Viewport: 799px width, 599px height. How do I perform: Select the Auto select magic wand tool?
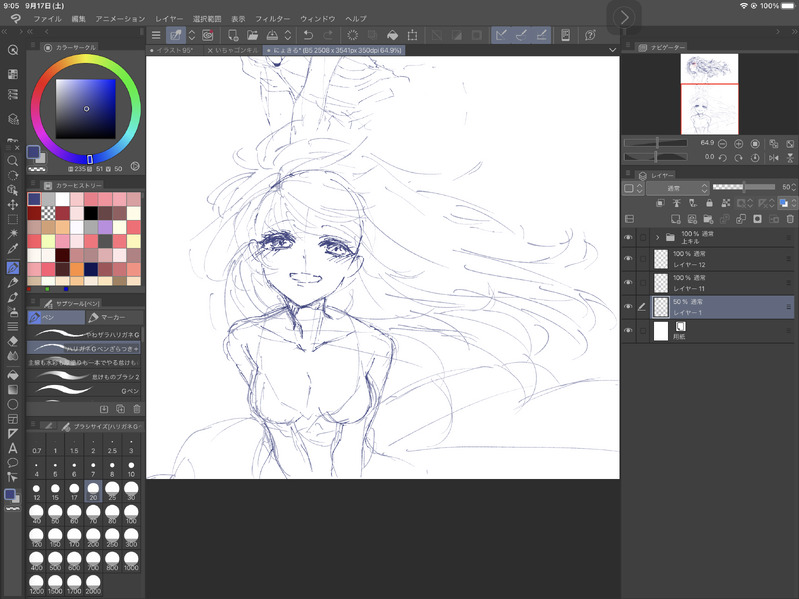13,234
